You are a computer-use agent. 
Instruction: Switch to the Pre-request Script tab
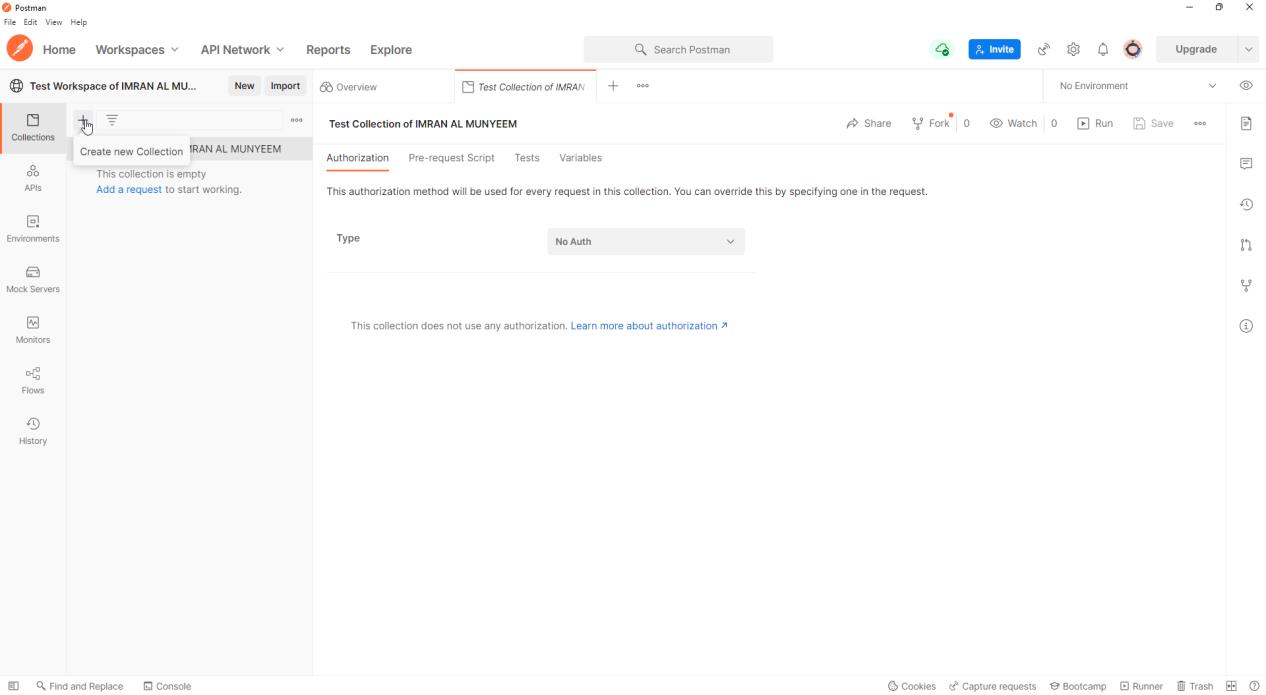pos(451,158)
